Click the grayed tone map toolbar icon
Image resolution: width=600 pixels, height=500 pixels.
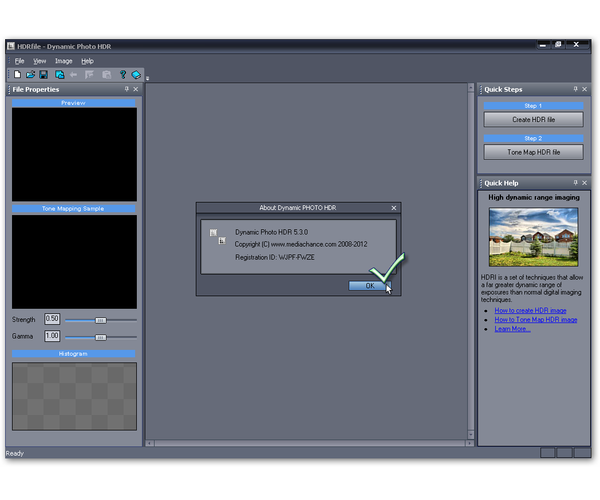pyautogui.click(x=90, y=74)
